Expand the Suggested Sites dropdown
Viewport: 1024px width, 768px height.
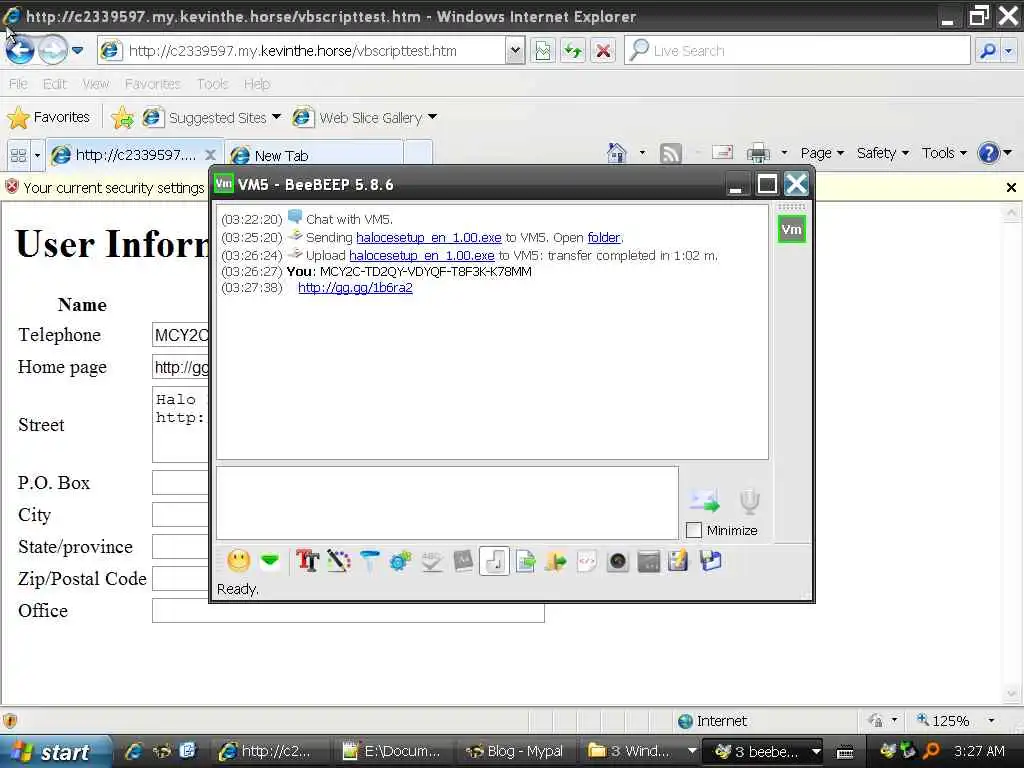[276, 117]
